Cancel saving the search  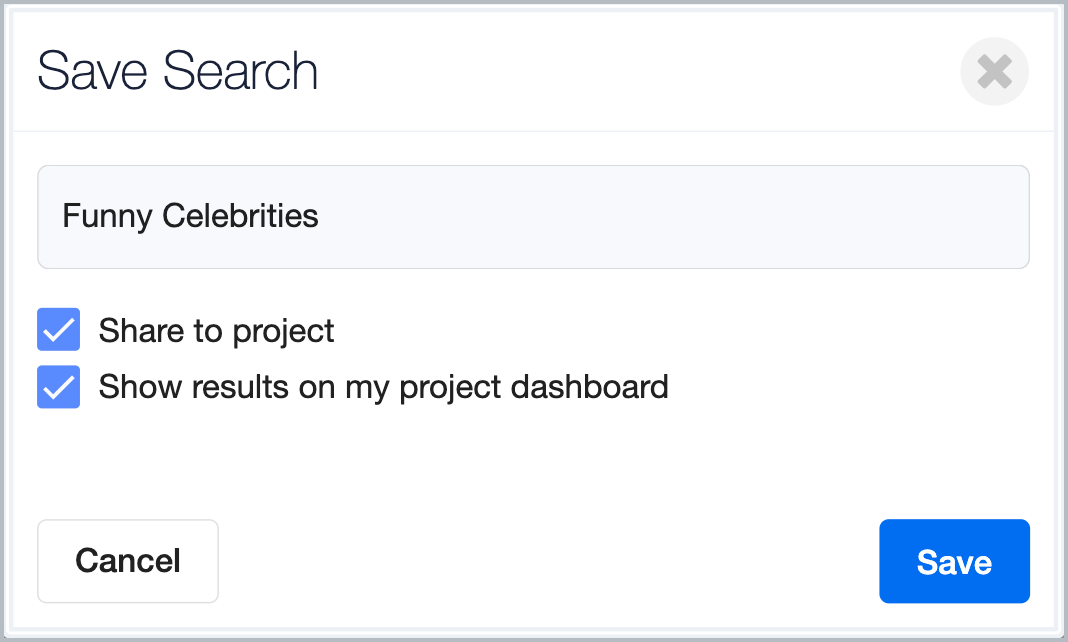pyautogui.click(x=128, y=561)
